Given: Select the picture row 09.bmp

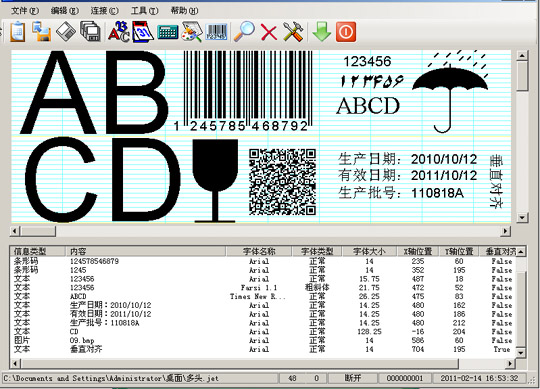Looking at the screenshot, I should [x=263, y=340].
